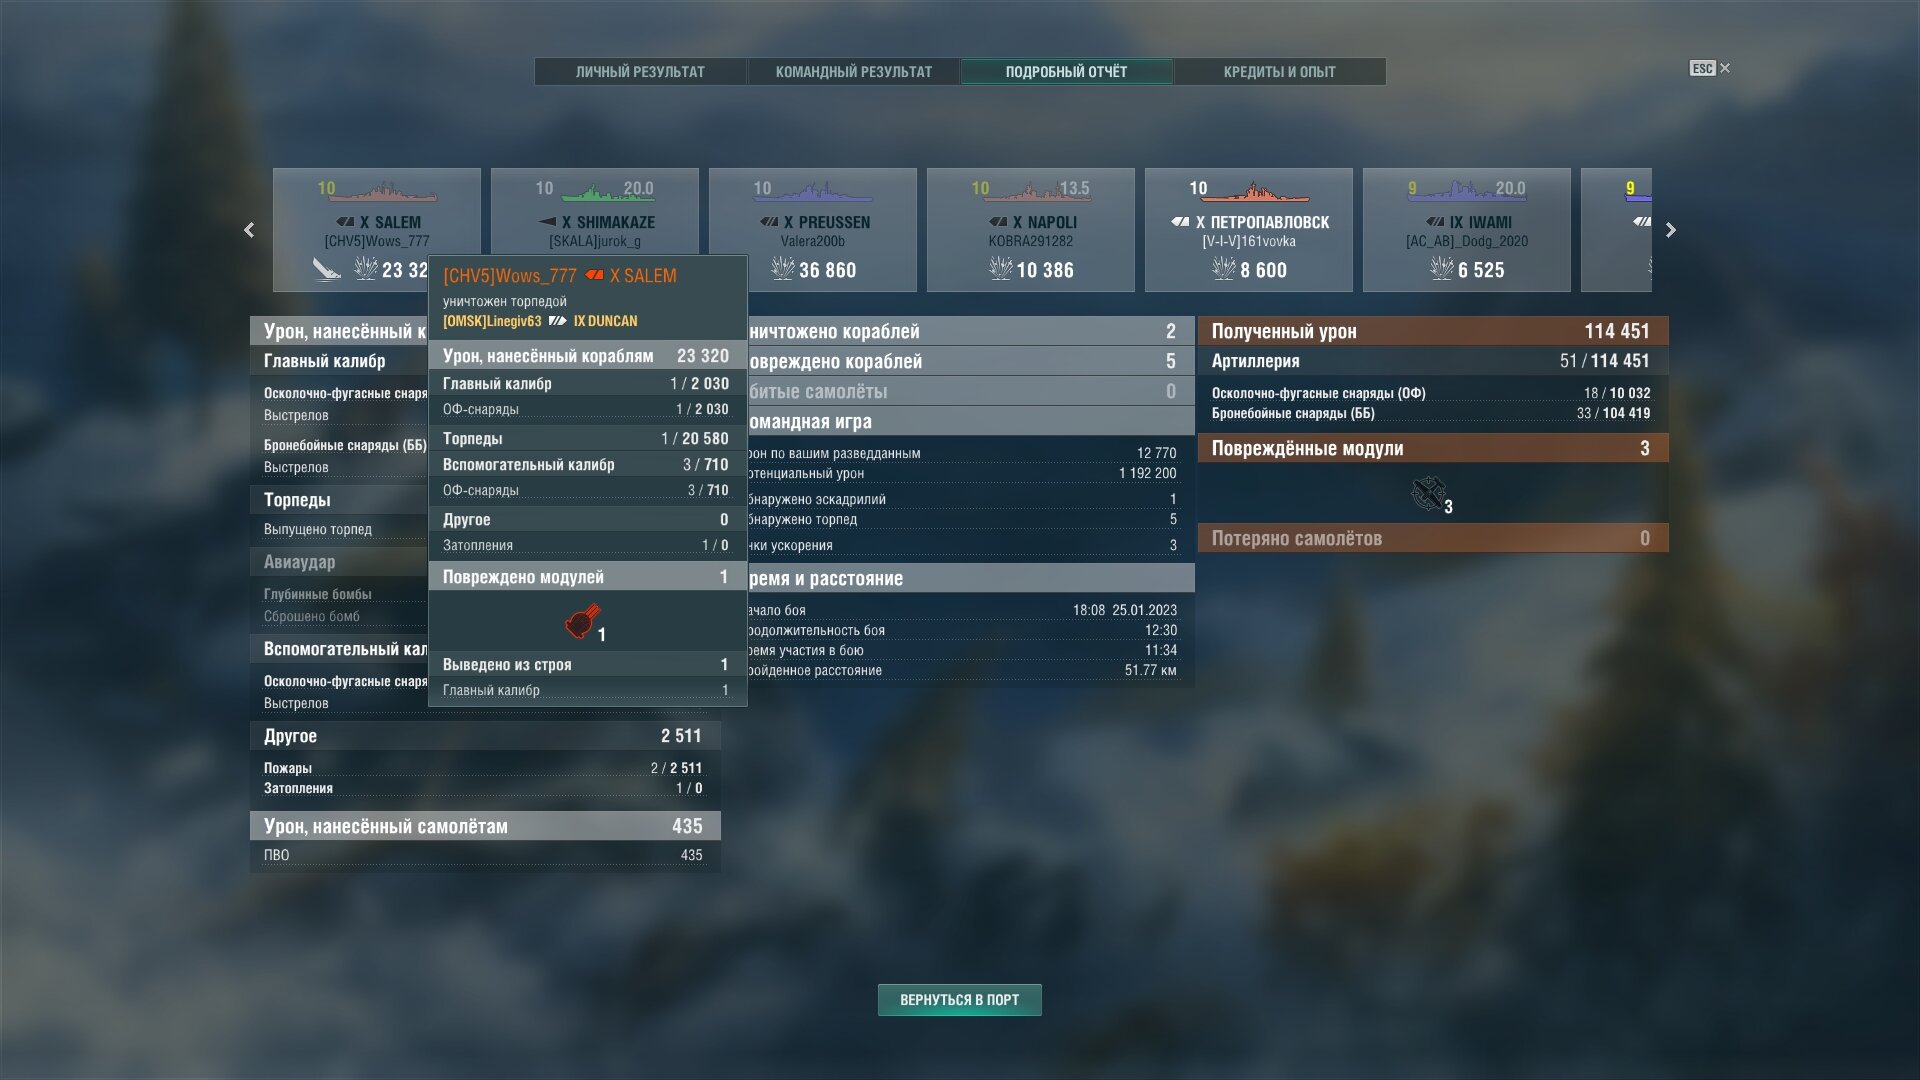Select the X Napoli ship card
The image size is (1920, 1080).
1031,230
